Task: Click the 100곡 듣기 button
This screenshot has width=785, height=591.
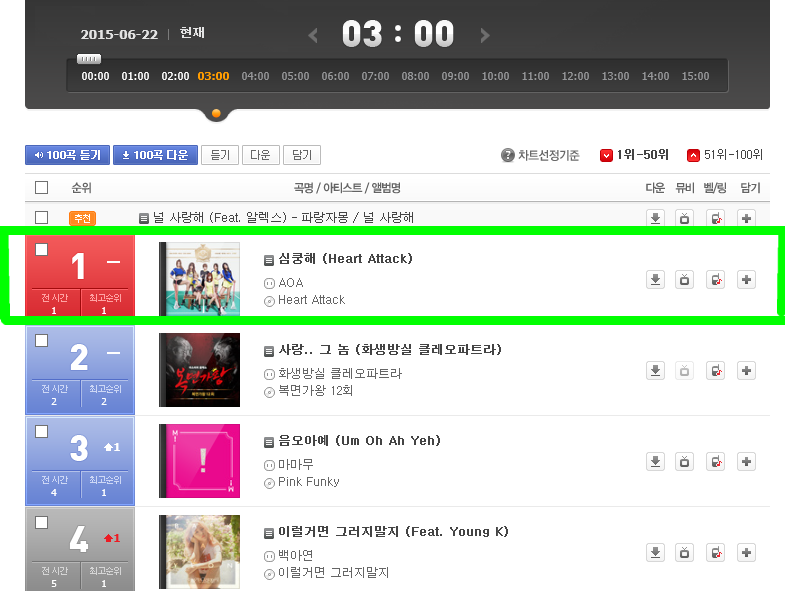Action: (67, 155)
